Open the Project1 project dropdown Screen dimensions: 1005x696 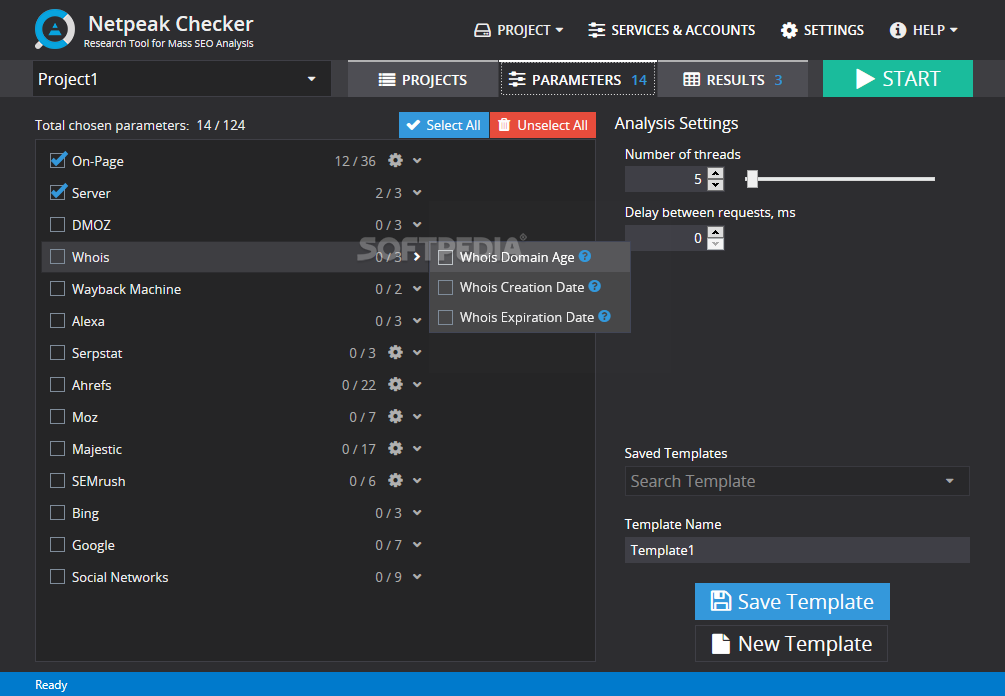181,79
